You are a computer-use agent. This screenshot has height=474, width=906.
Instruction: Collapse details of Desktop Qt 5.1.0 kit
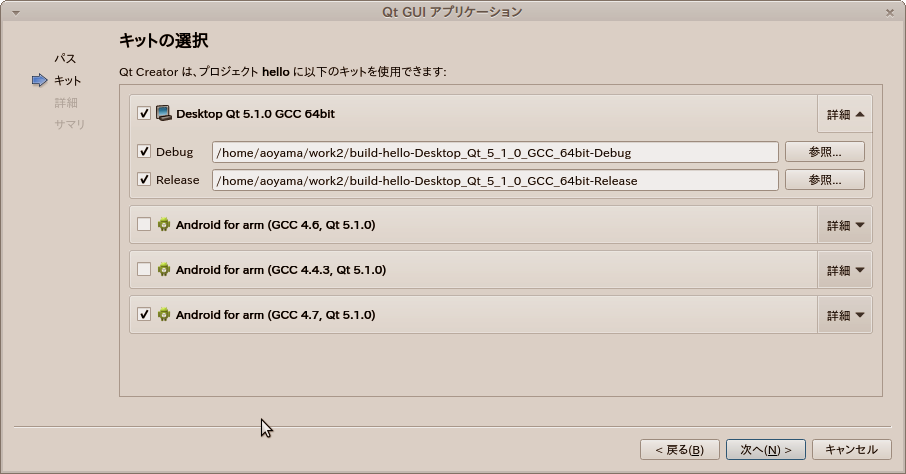(x=845, y=114)
